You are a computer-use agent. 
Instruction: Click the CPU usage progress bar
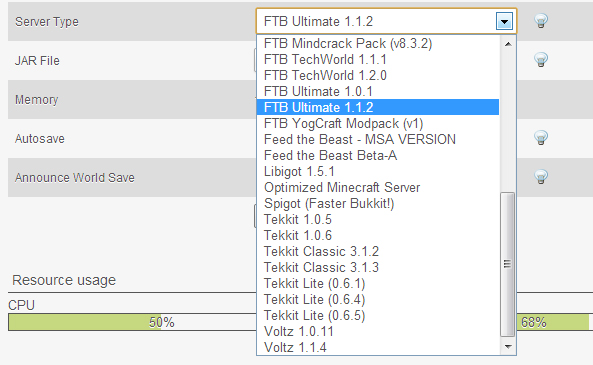point(132,322)
